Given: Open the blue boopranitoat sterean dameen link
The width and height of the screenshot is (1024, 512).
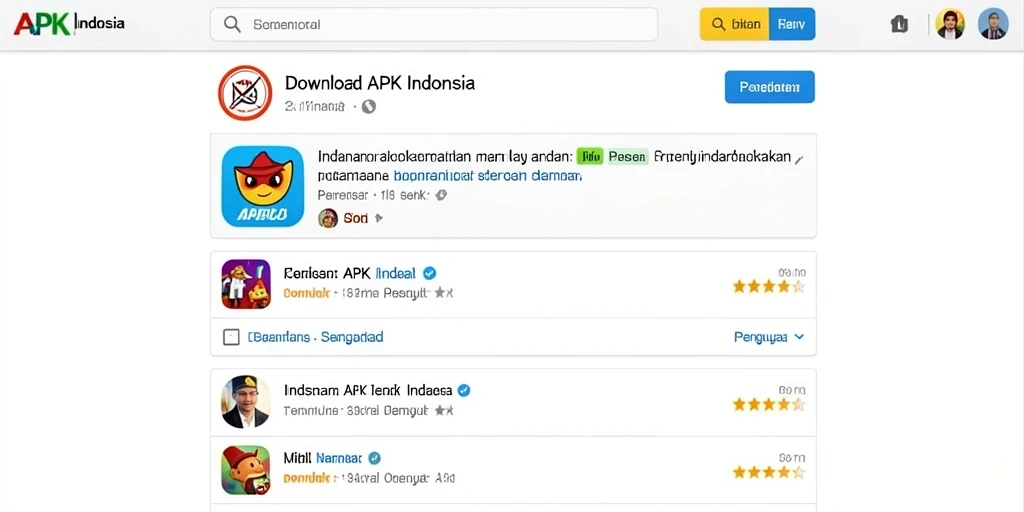Looking at the screenshot, I should [x=487, y=176].
